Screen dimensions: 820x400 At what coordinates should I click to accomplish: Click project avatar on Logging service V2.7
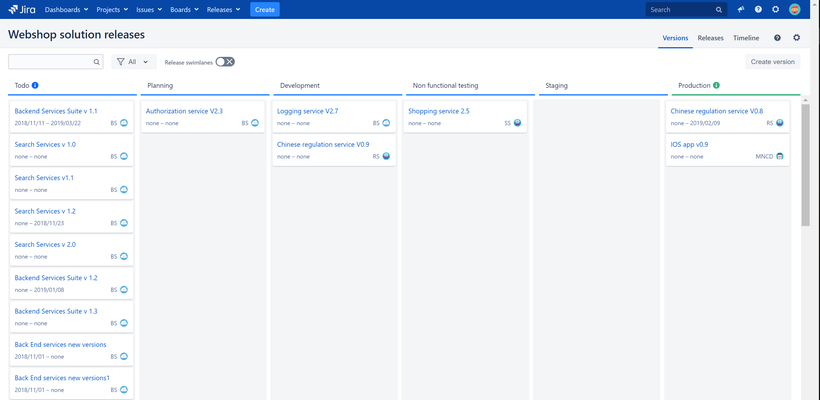(386, 123)
